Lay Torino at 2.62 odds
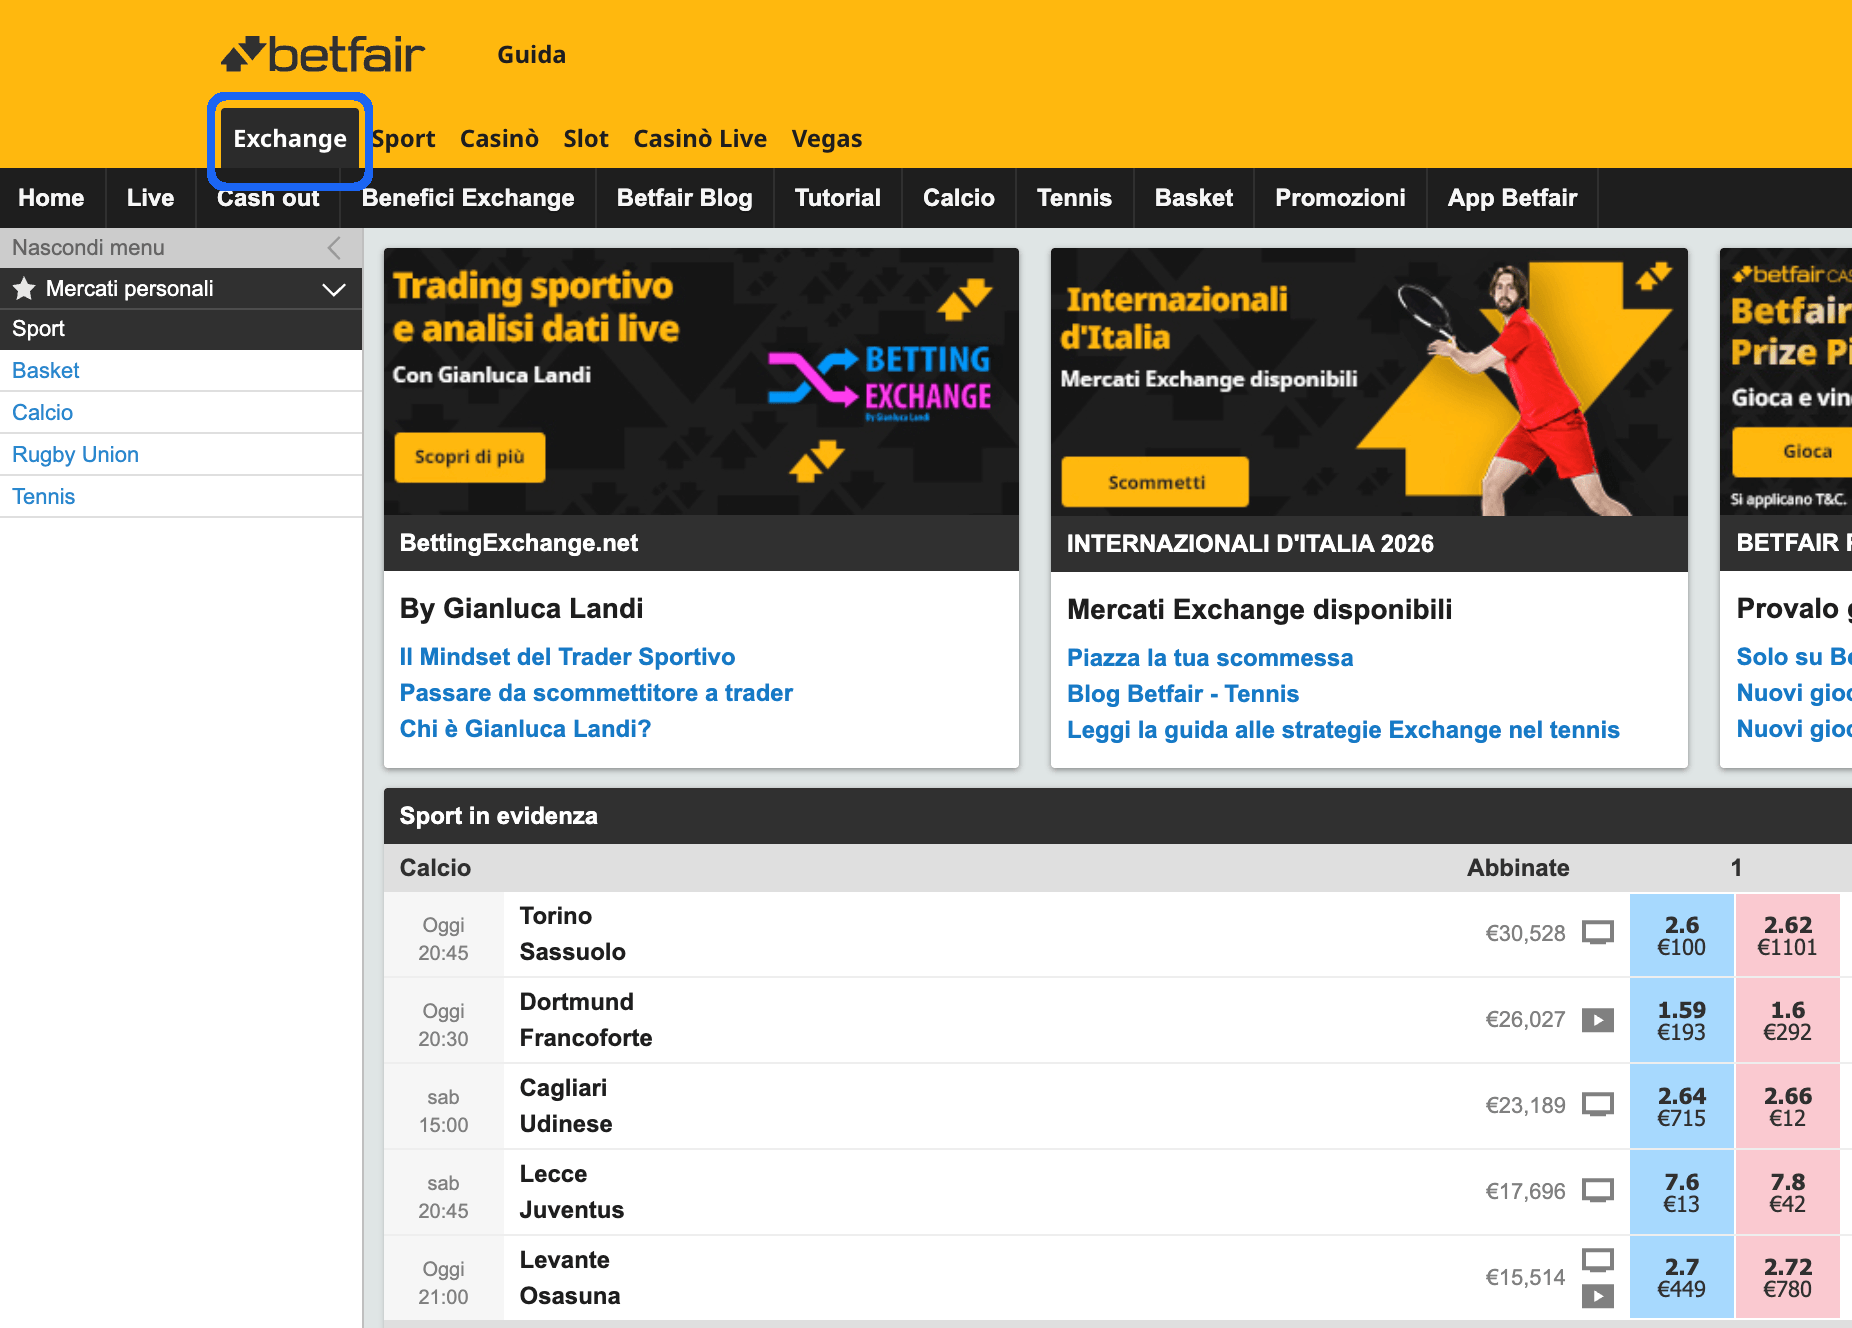The height and width of the screenshot is (1328, 1852). coord(1787,935)
